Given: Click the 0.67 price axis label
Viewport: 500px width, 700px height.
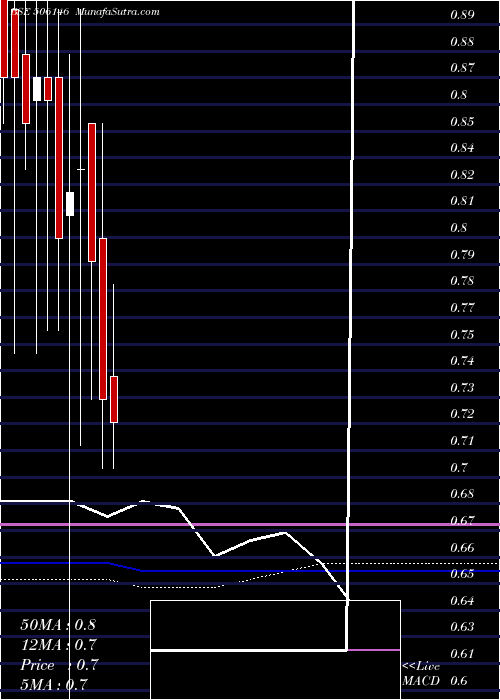Looking at the screenshot, I should tap(462, 521).
